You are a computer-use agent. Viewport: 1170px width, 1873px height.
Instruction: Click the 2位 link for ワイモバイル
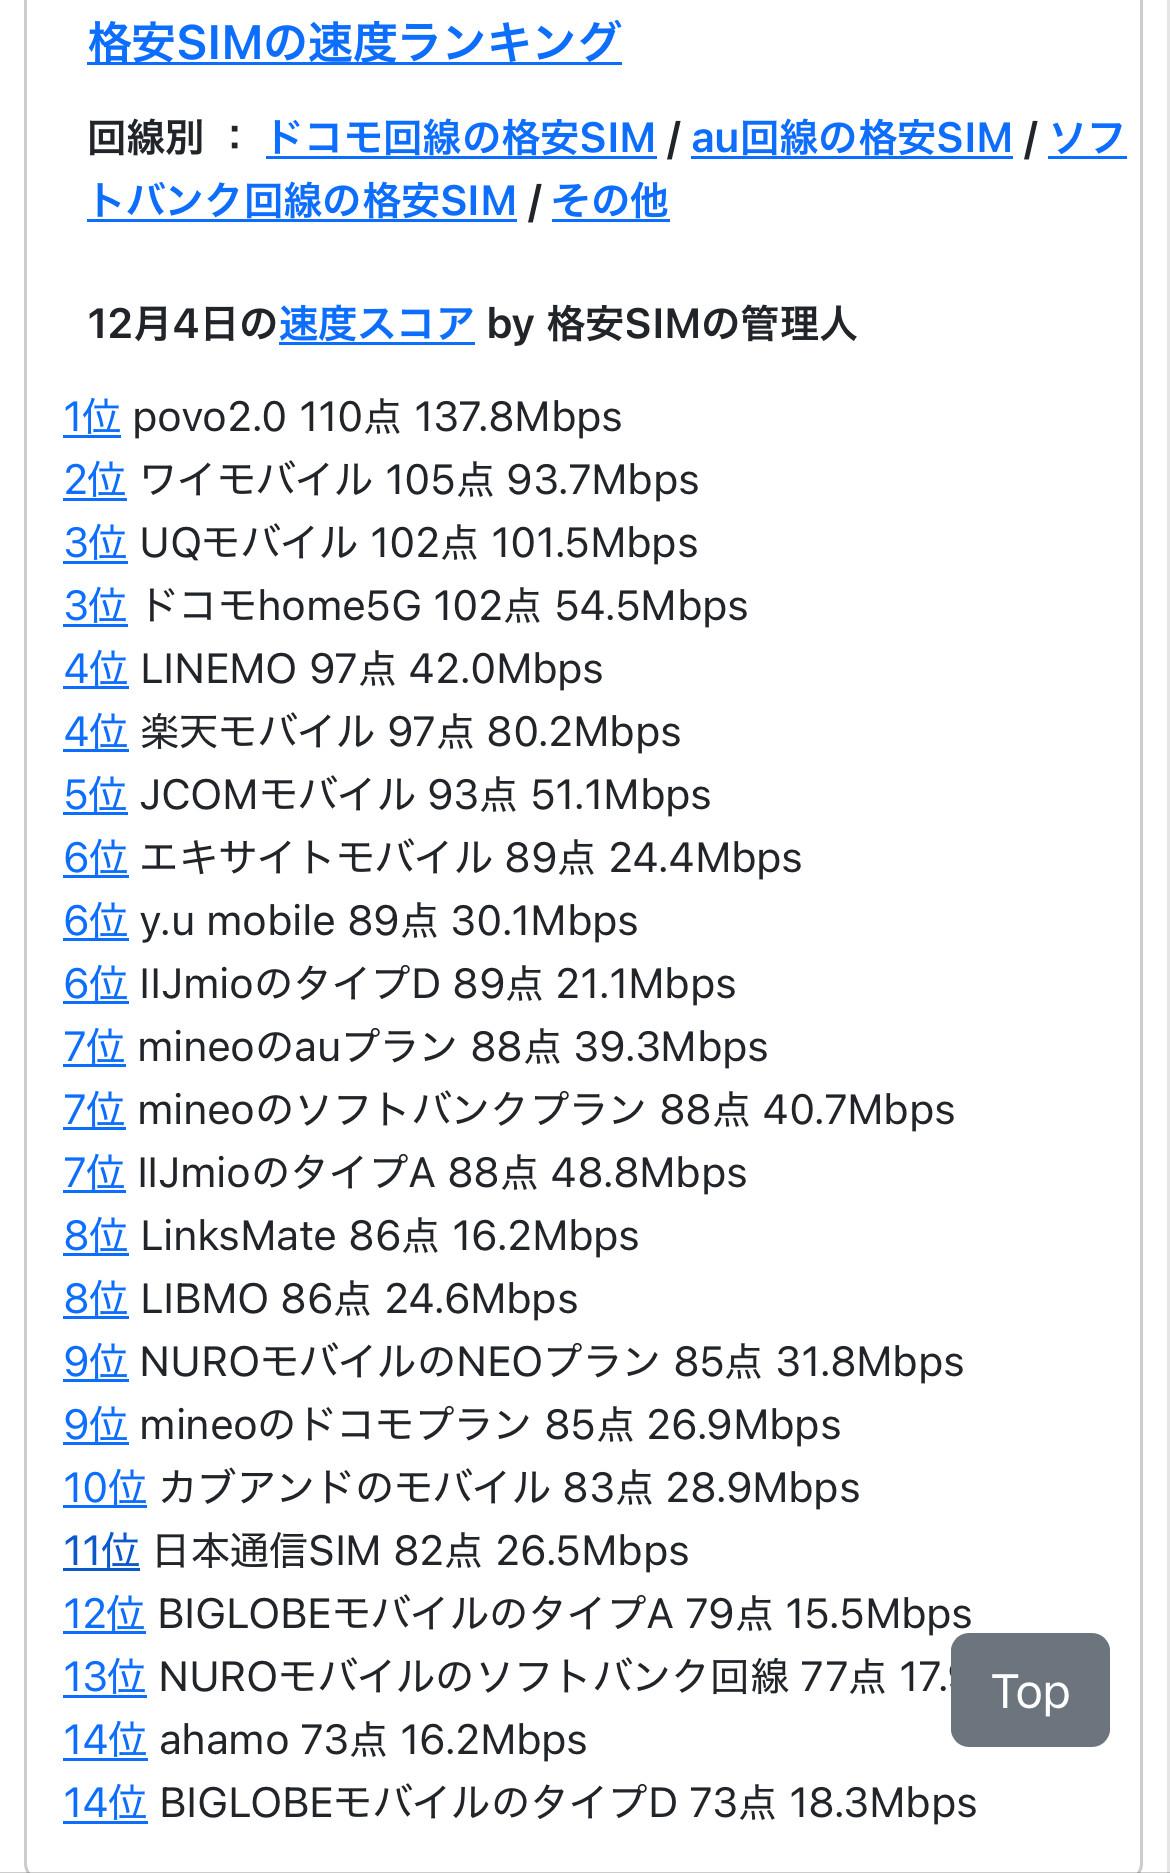coord(95,480)
